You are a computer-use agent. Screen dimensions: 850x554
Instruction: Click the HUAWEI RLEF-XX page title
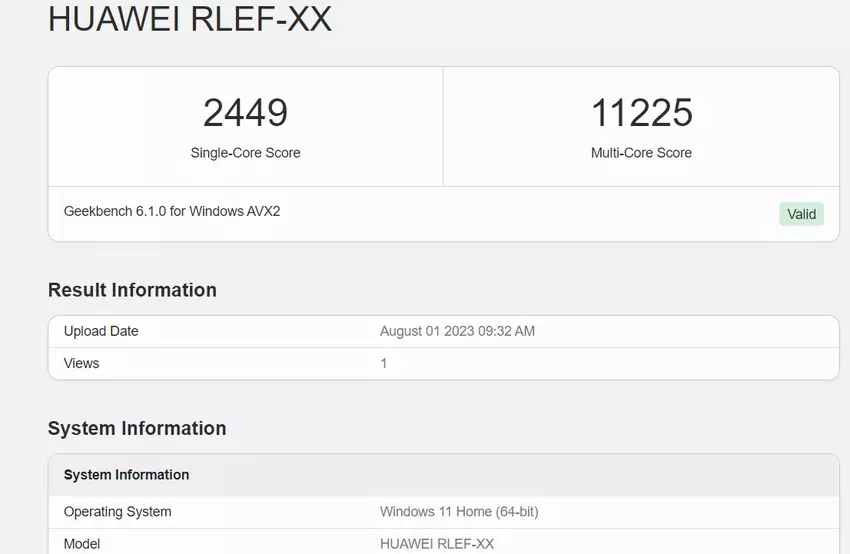coord(189,19)
